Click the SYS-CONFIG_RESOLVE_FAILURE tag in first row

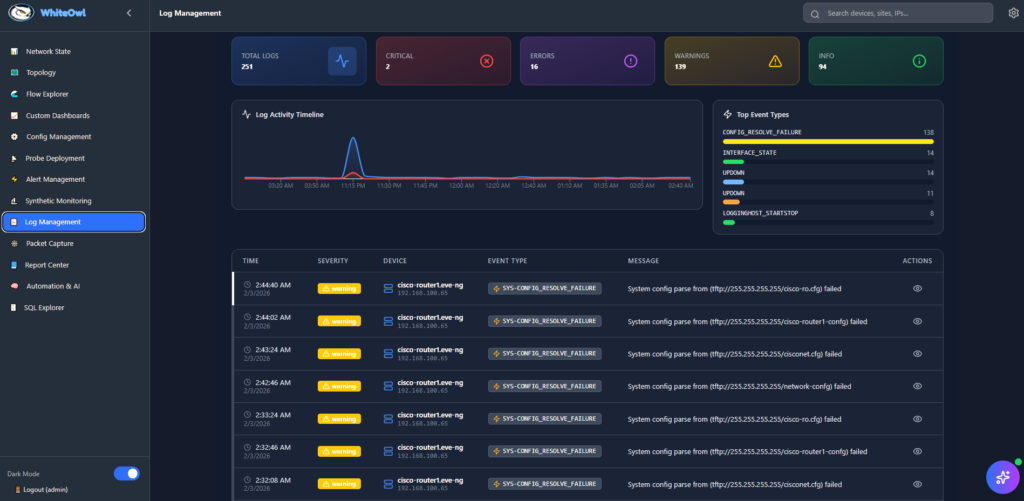pos(545,288)
